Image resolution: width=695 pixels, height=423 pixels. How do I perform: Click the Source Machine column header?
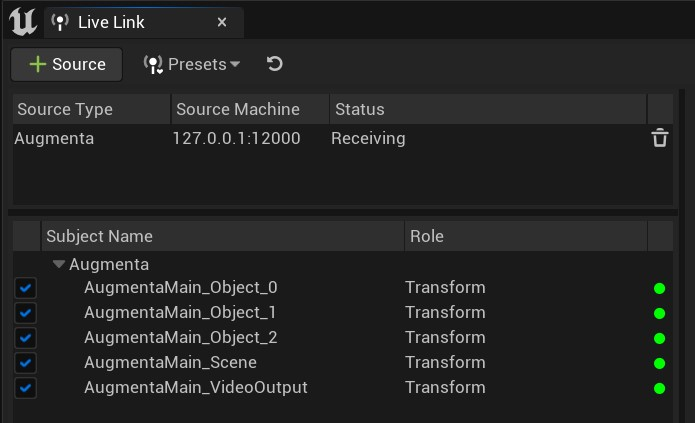[x=250, y=109]
